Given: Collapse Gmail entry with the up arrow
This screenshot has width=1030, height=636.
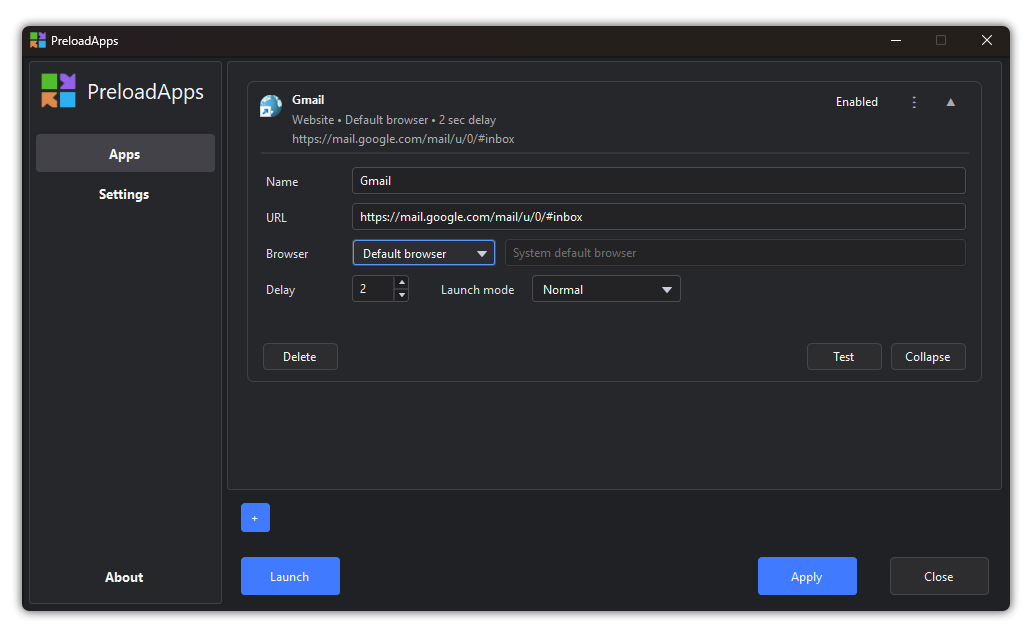Looking at the screenshot, I should point(951,102).
